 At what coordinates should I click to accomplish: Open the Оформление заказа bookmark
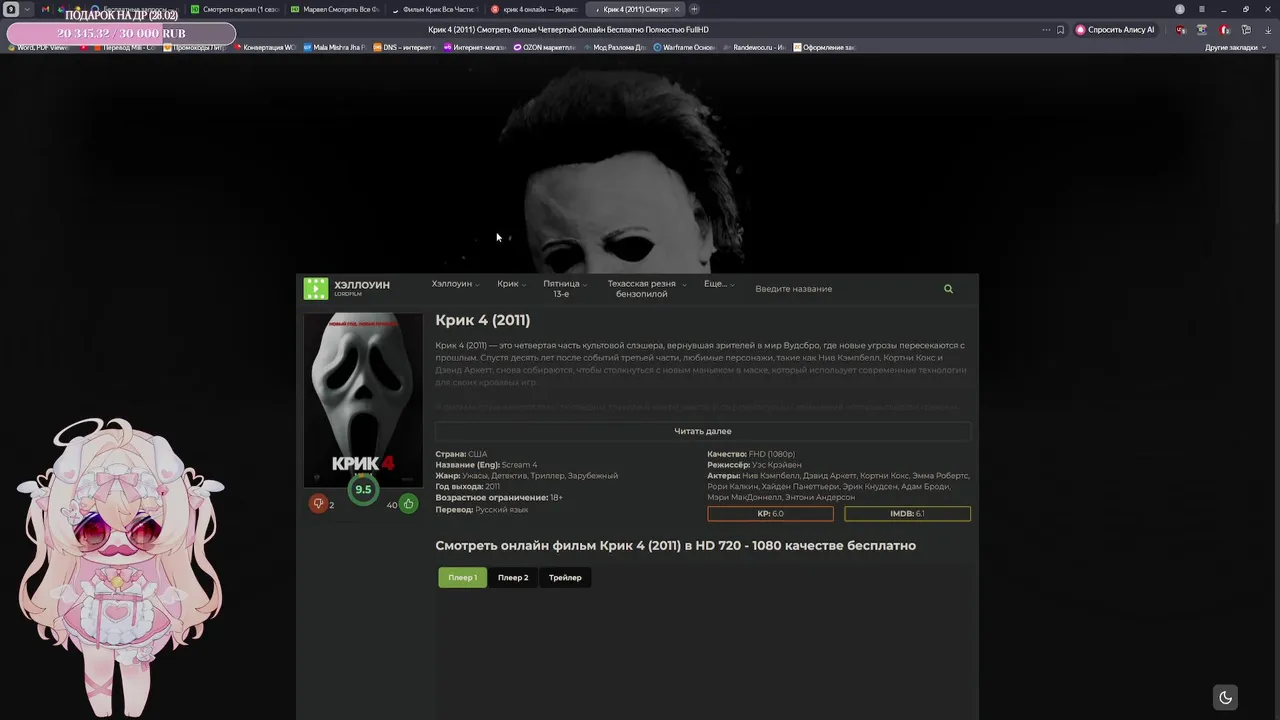[x=825, y=47]
